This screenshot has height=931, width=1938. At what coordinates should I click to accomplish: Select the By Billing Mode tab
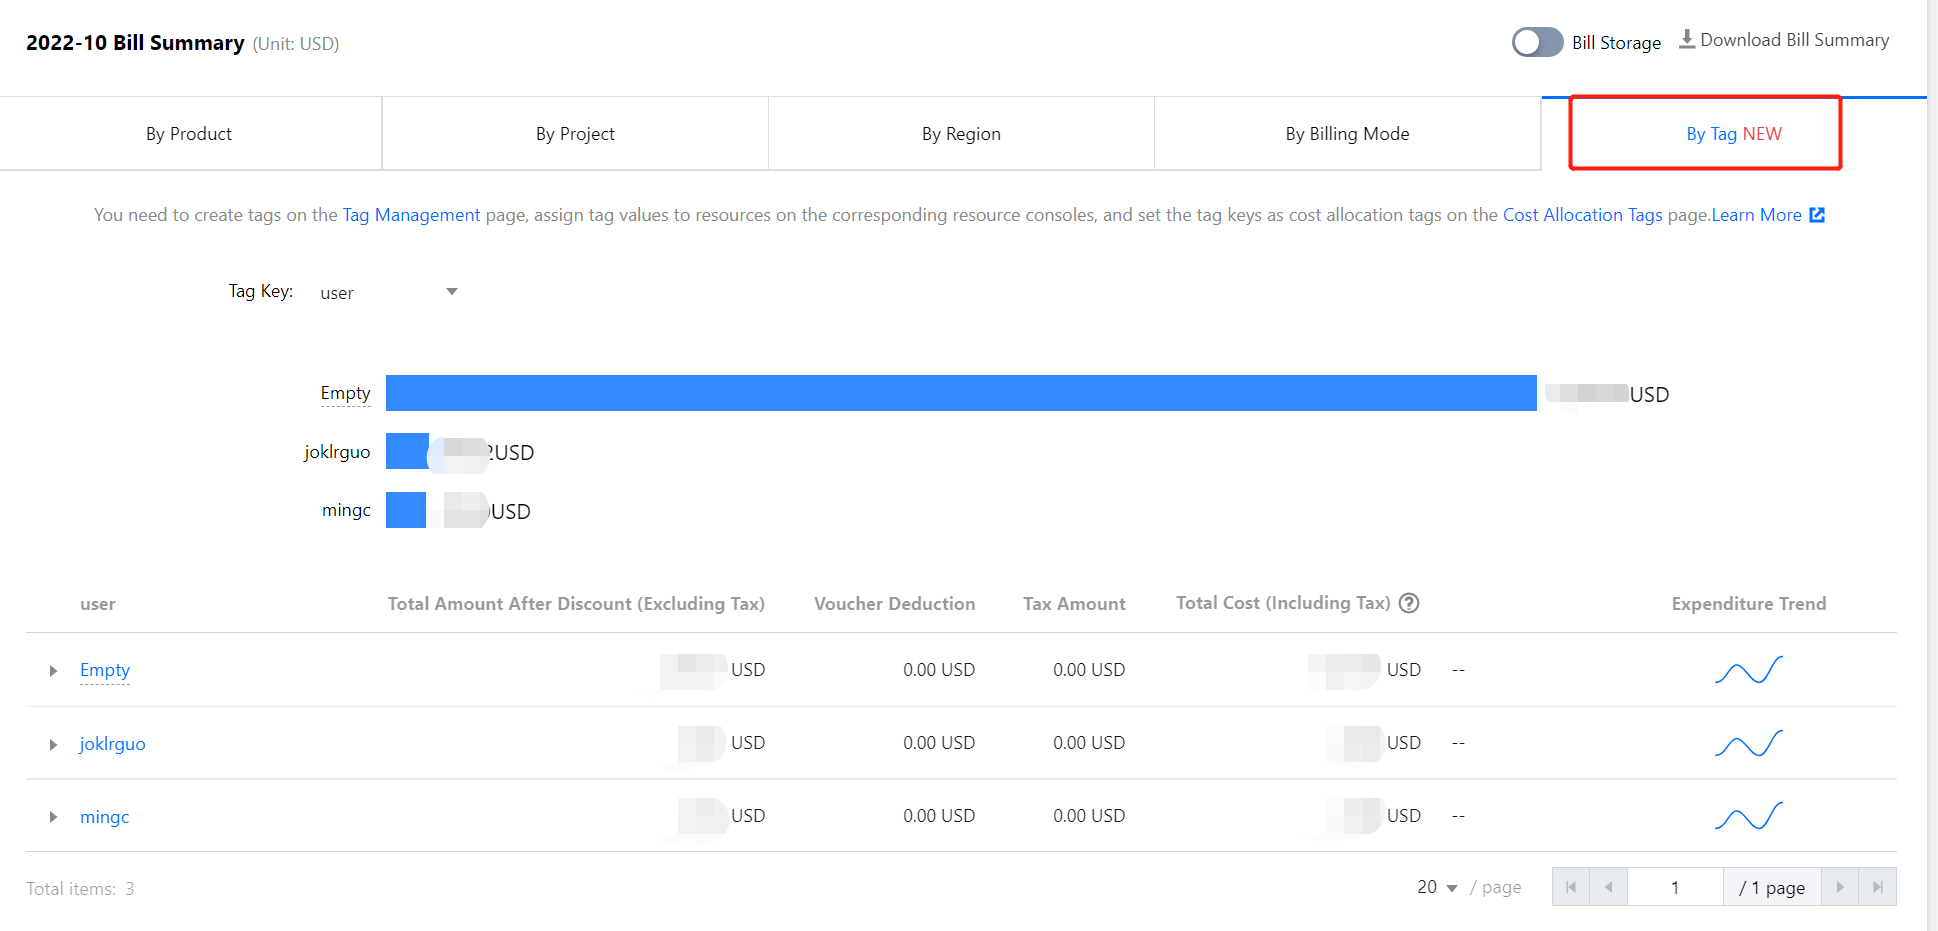tap(1347, 134)
